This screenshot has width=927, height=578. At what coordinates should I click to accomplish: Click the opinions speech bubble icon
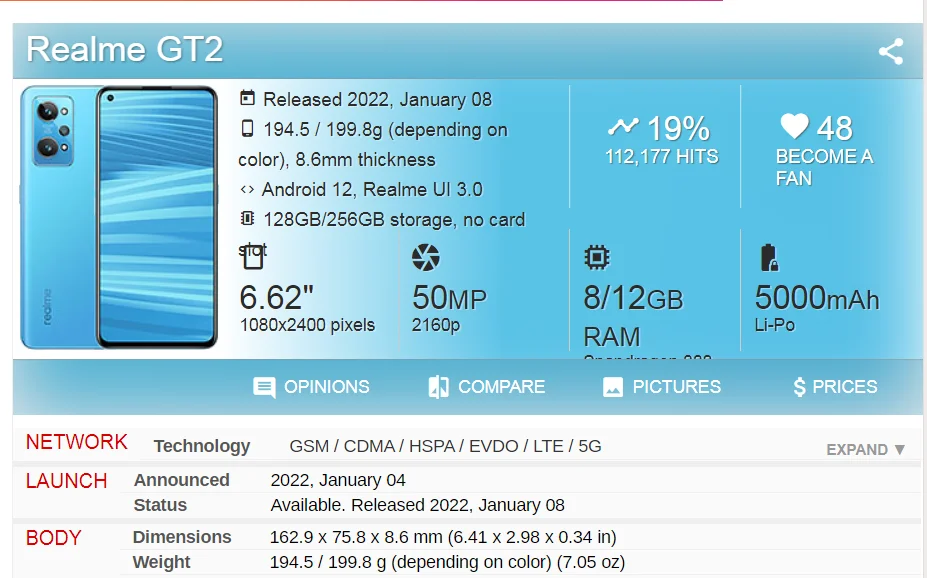pyautogui.click(x=264, y=388)
